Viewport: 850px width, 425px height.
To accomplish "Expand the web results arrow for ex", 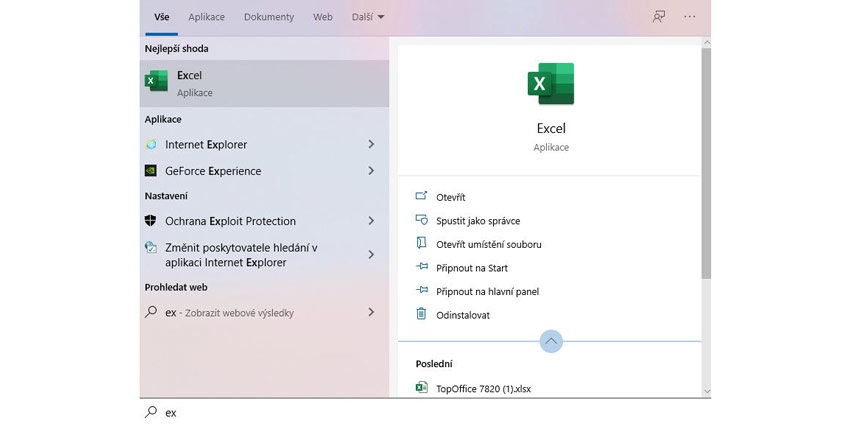I will point(371,312).
